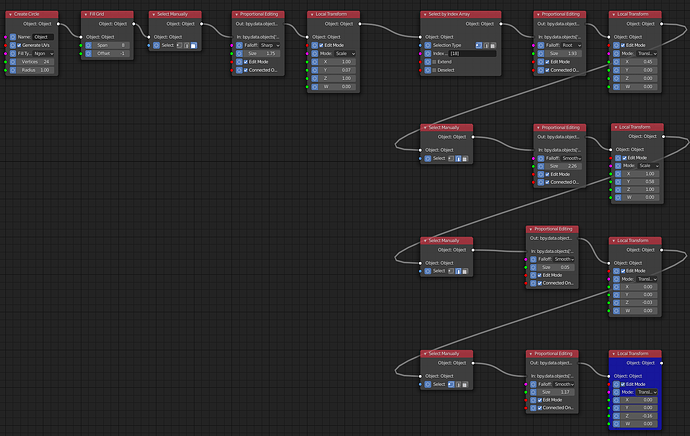This screenshot has width=690, height=436.
Task: Open Falloff Smooth dropdown above Size 1.17
Action: 564,384
